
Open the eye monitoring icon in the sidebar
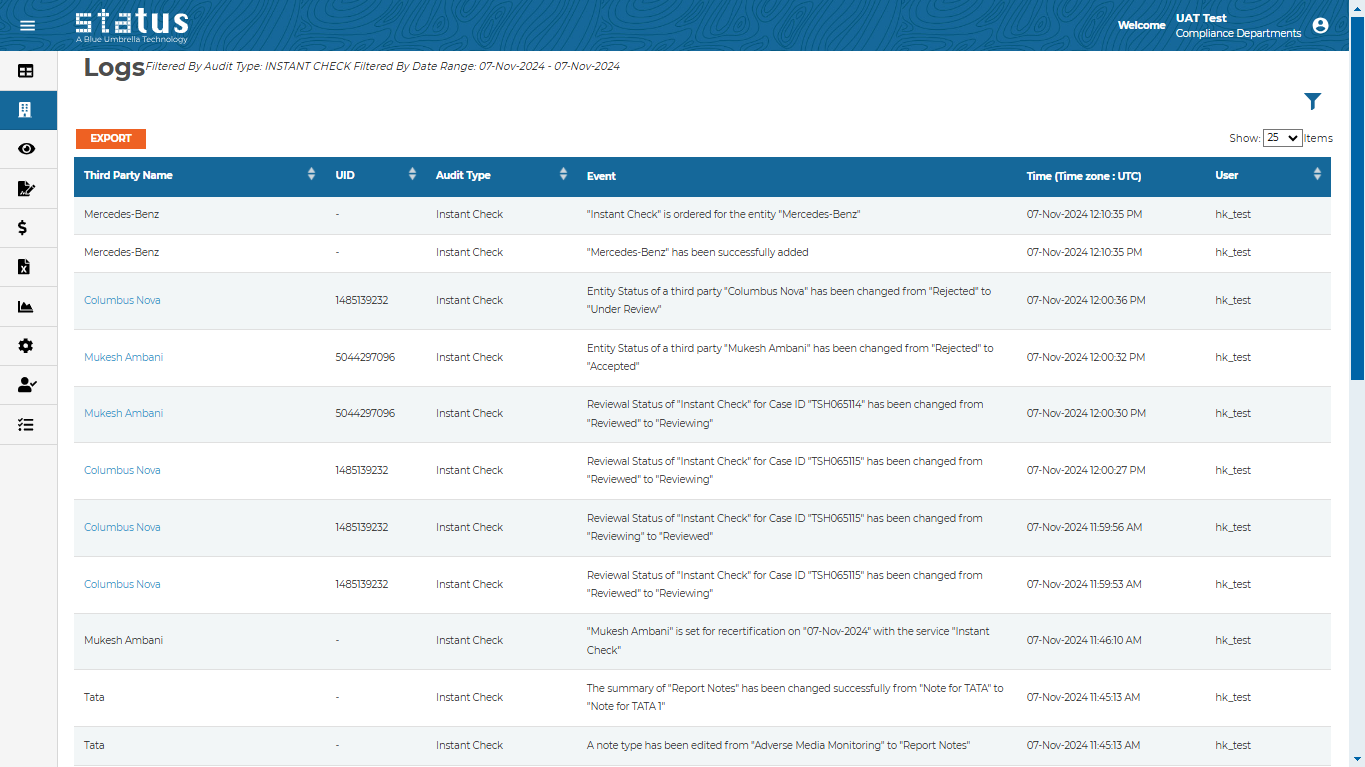(x=26, y=149)
